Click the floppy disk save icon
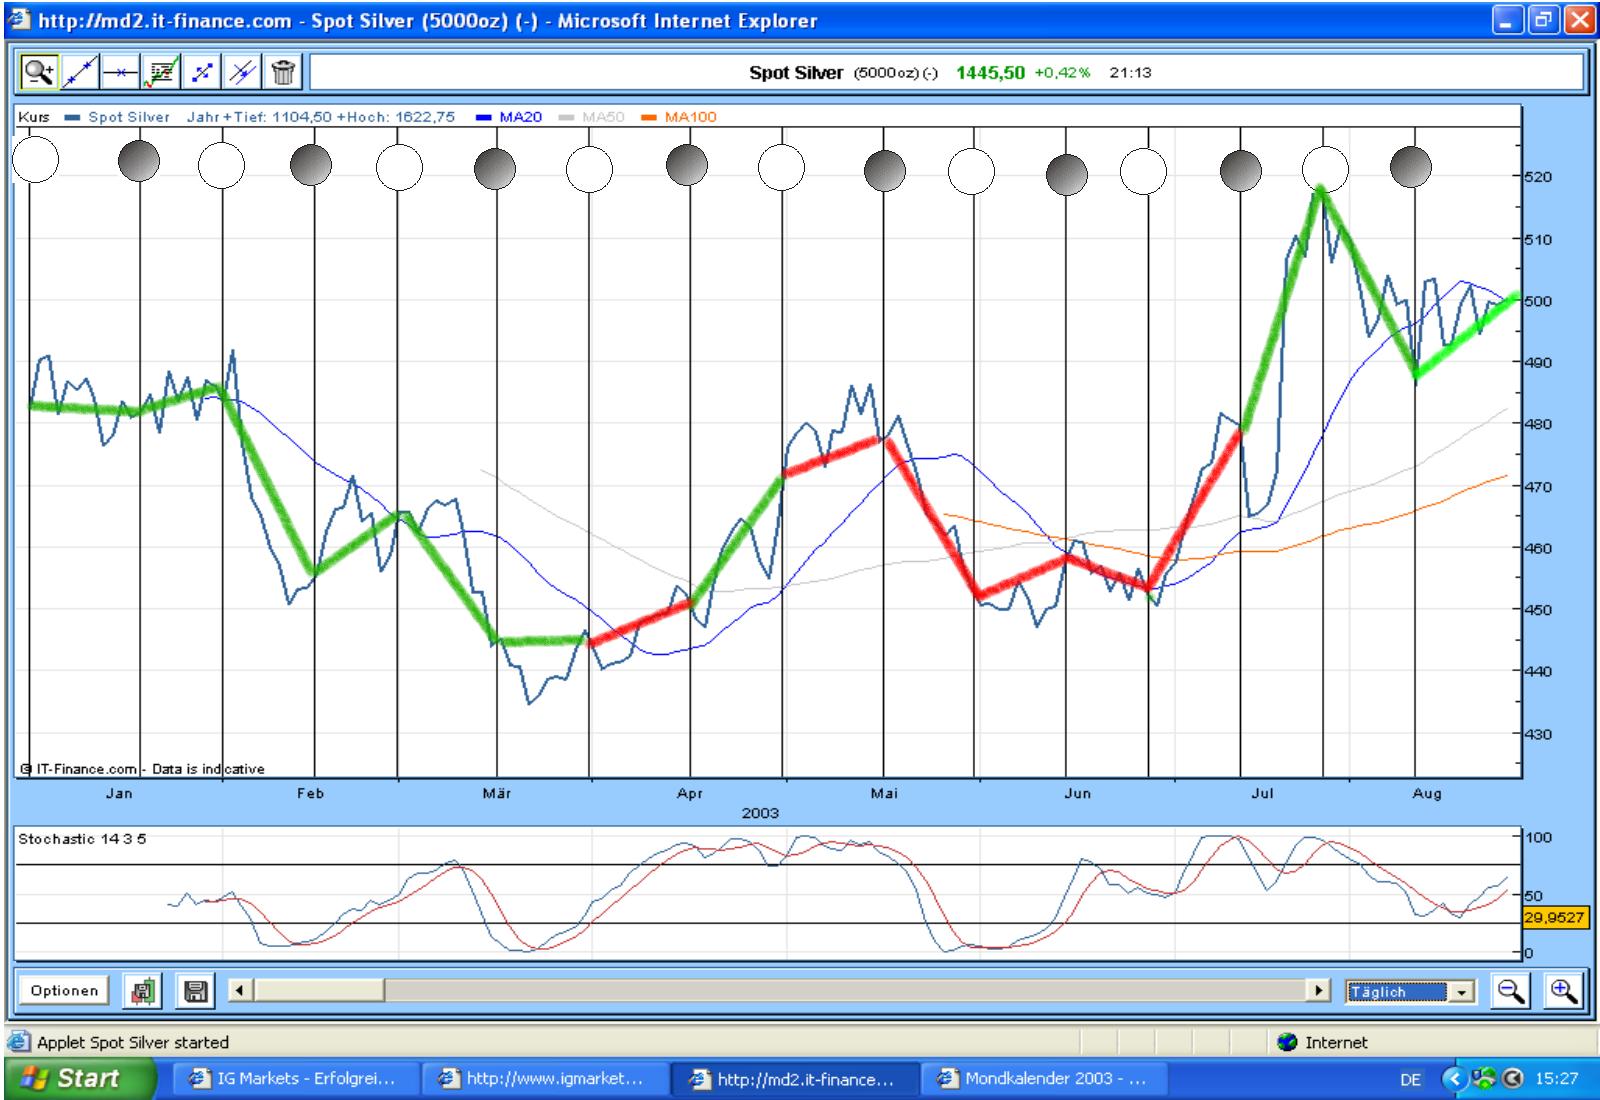This screenshot has height=1100, width=1600. click(x=196, y=991)
